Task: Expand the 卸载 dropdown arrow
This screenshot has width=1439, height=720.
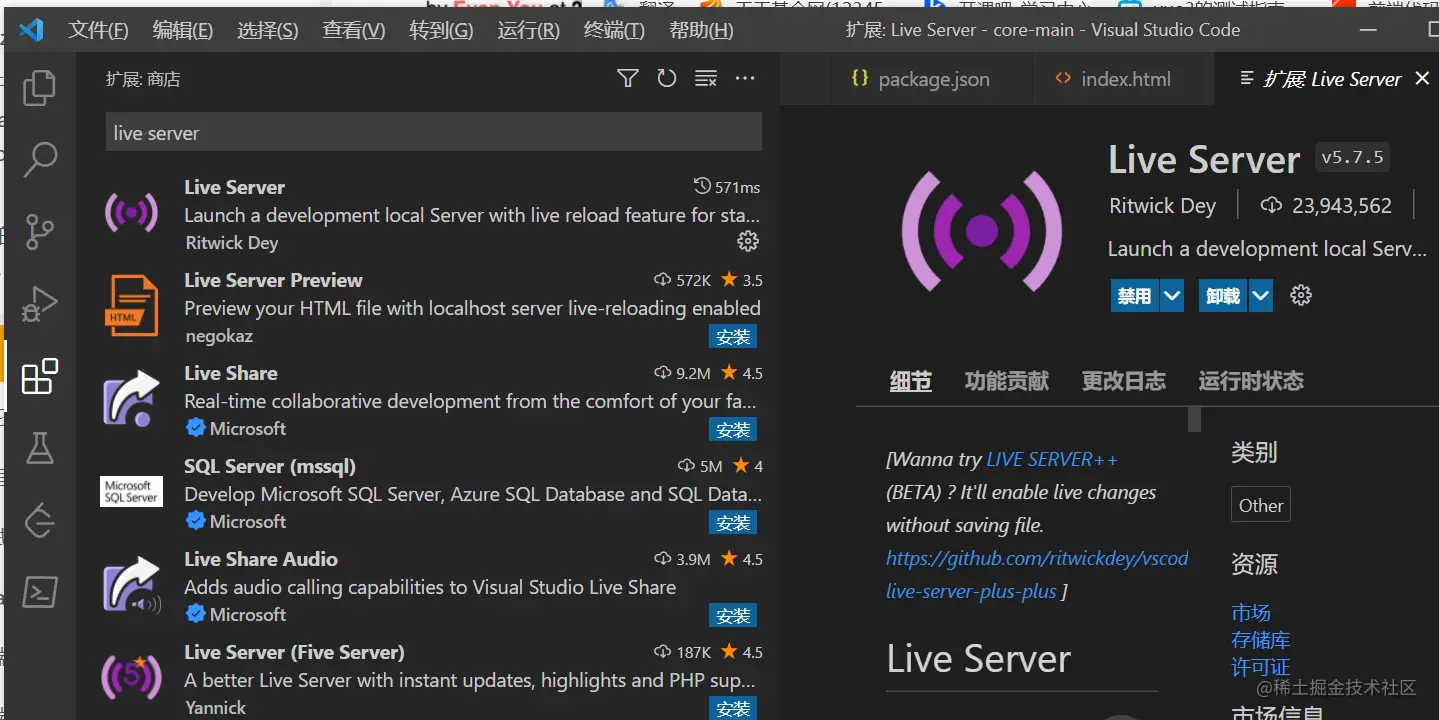Action: (x=1261, y=296)
